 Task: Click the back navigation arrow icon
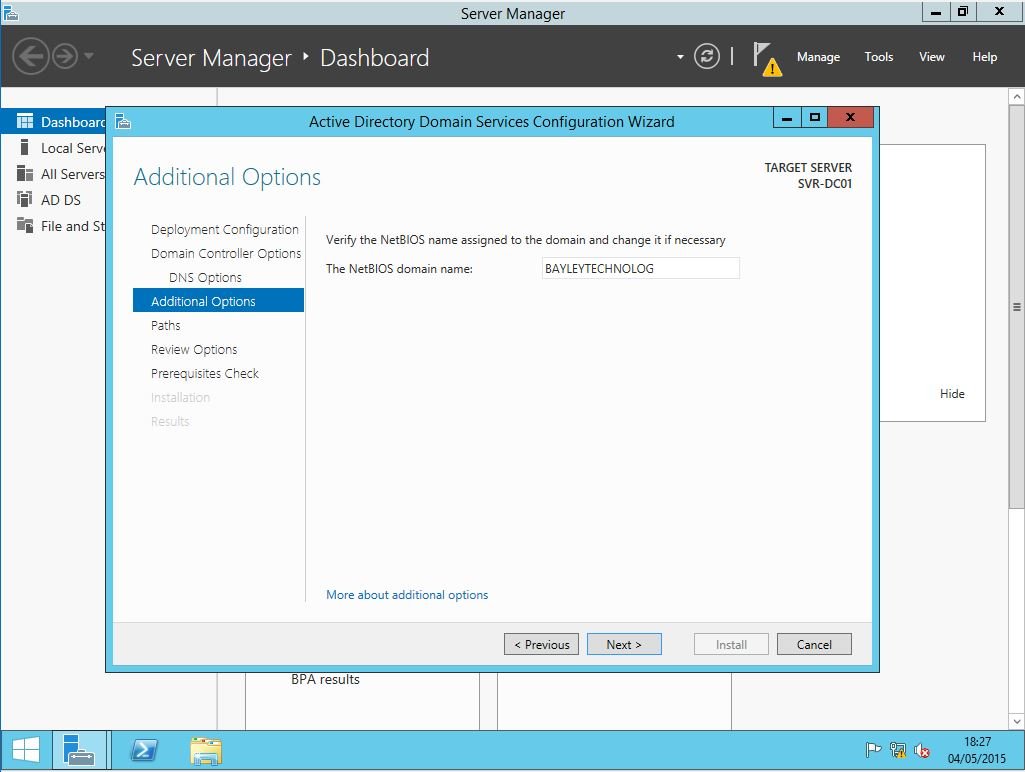click(x=31, y=56)
